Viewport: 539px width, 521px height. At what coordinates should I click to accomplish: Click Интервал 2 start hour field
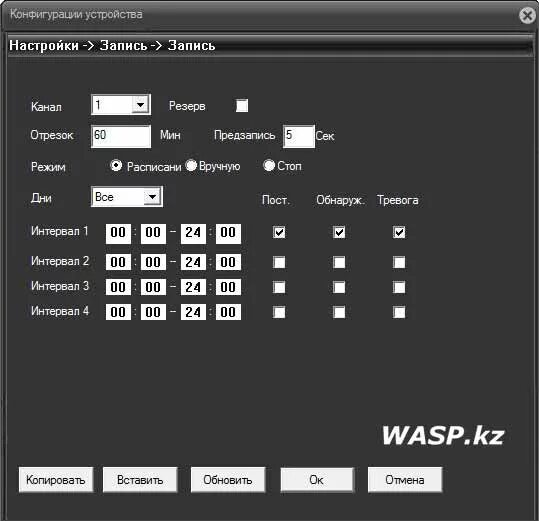[x=118, y=262]
